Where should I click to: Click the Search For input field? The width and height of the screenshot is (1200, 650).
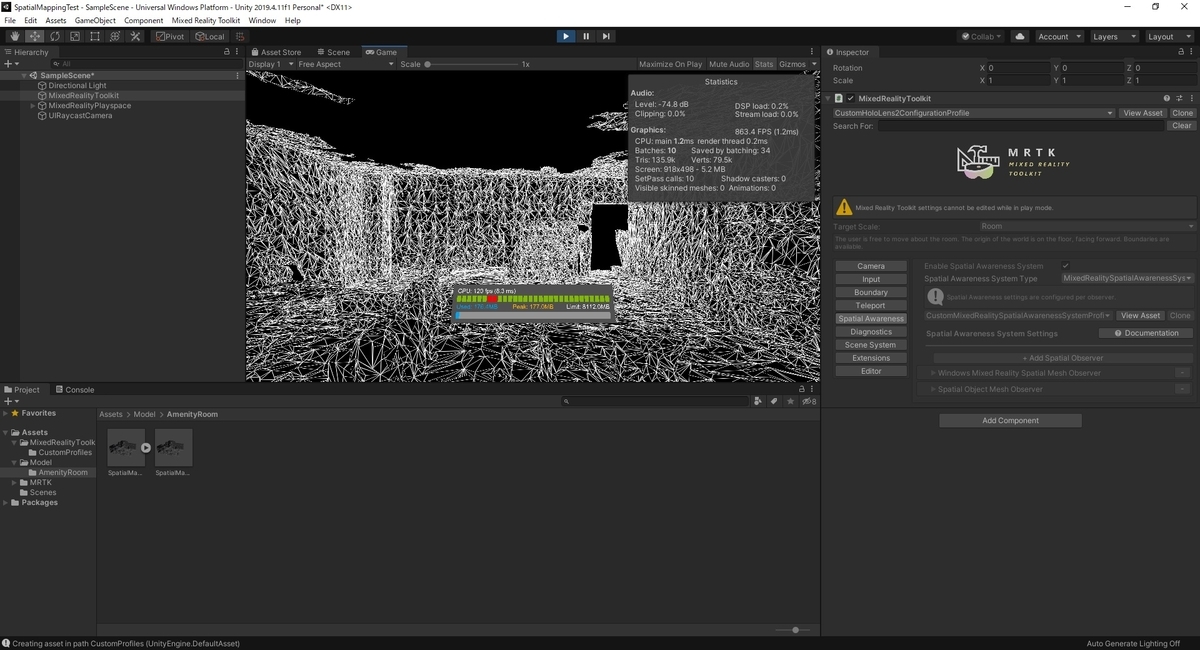pyautogui.click(x=1022, y=126)
